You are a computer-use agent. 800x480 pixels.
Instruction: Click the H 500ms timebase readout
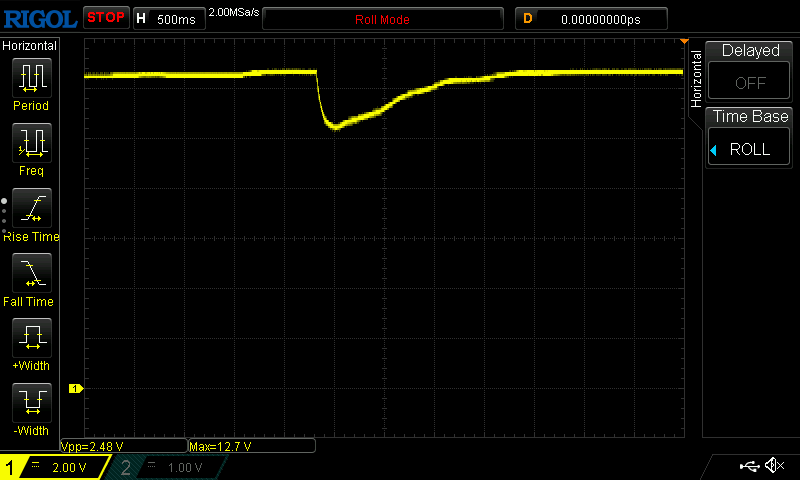[x=169, y=19]
